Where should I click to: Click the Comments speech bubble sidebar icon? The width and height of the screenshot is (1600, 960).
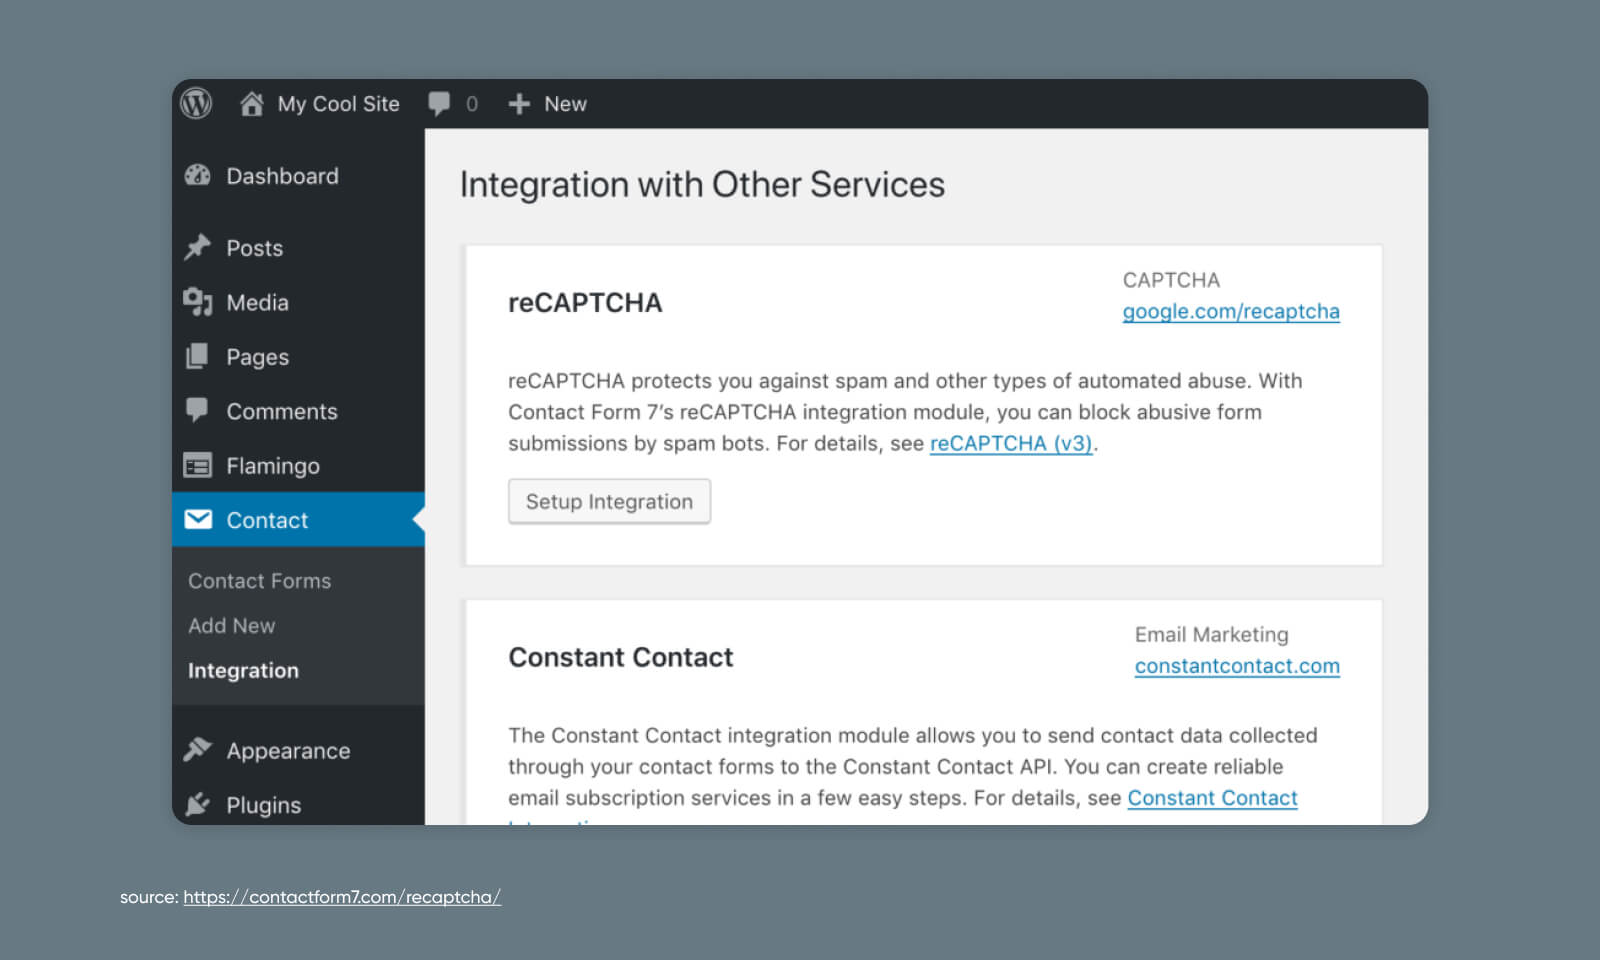click(197, 410)
